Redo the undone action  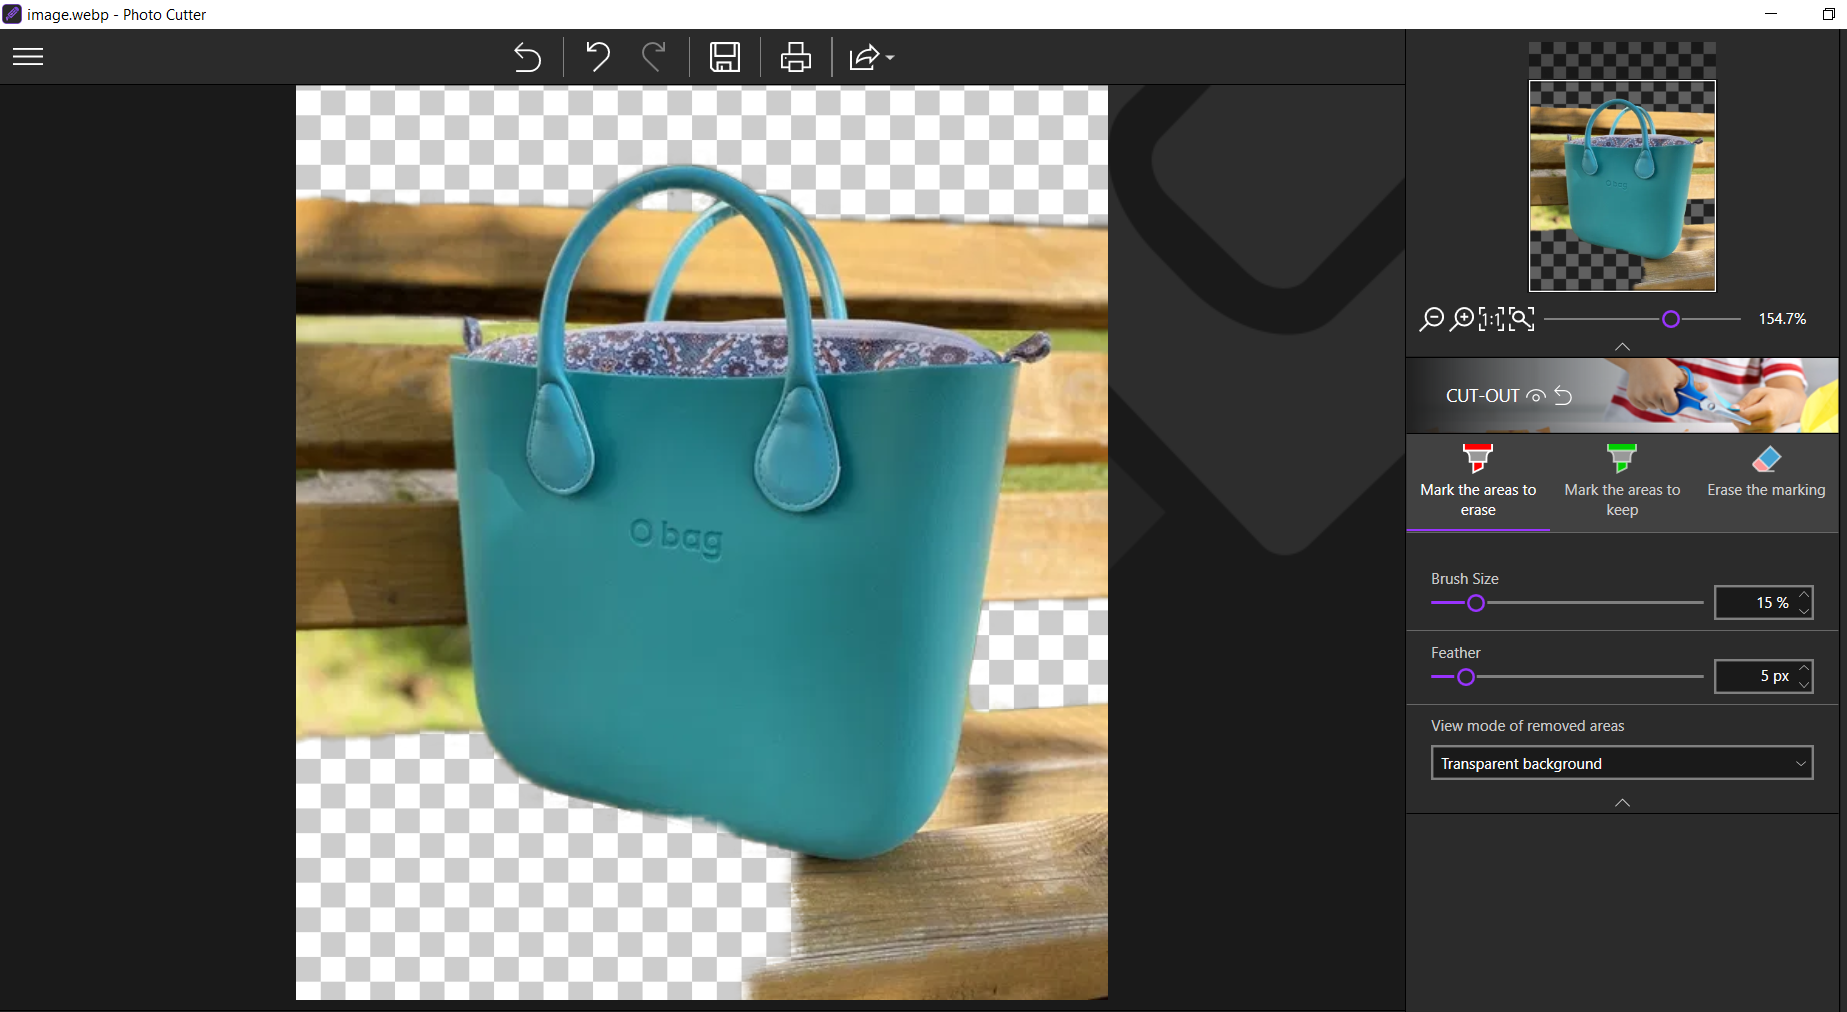(653, 57)
